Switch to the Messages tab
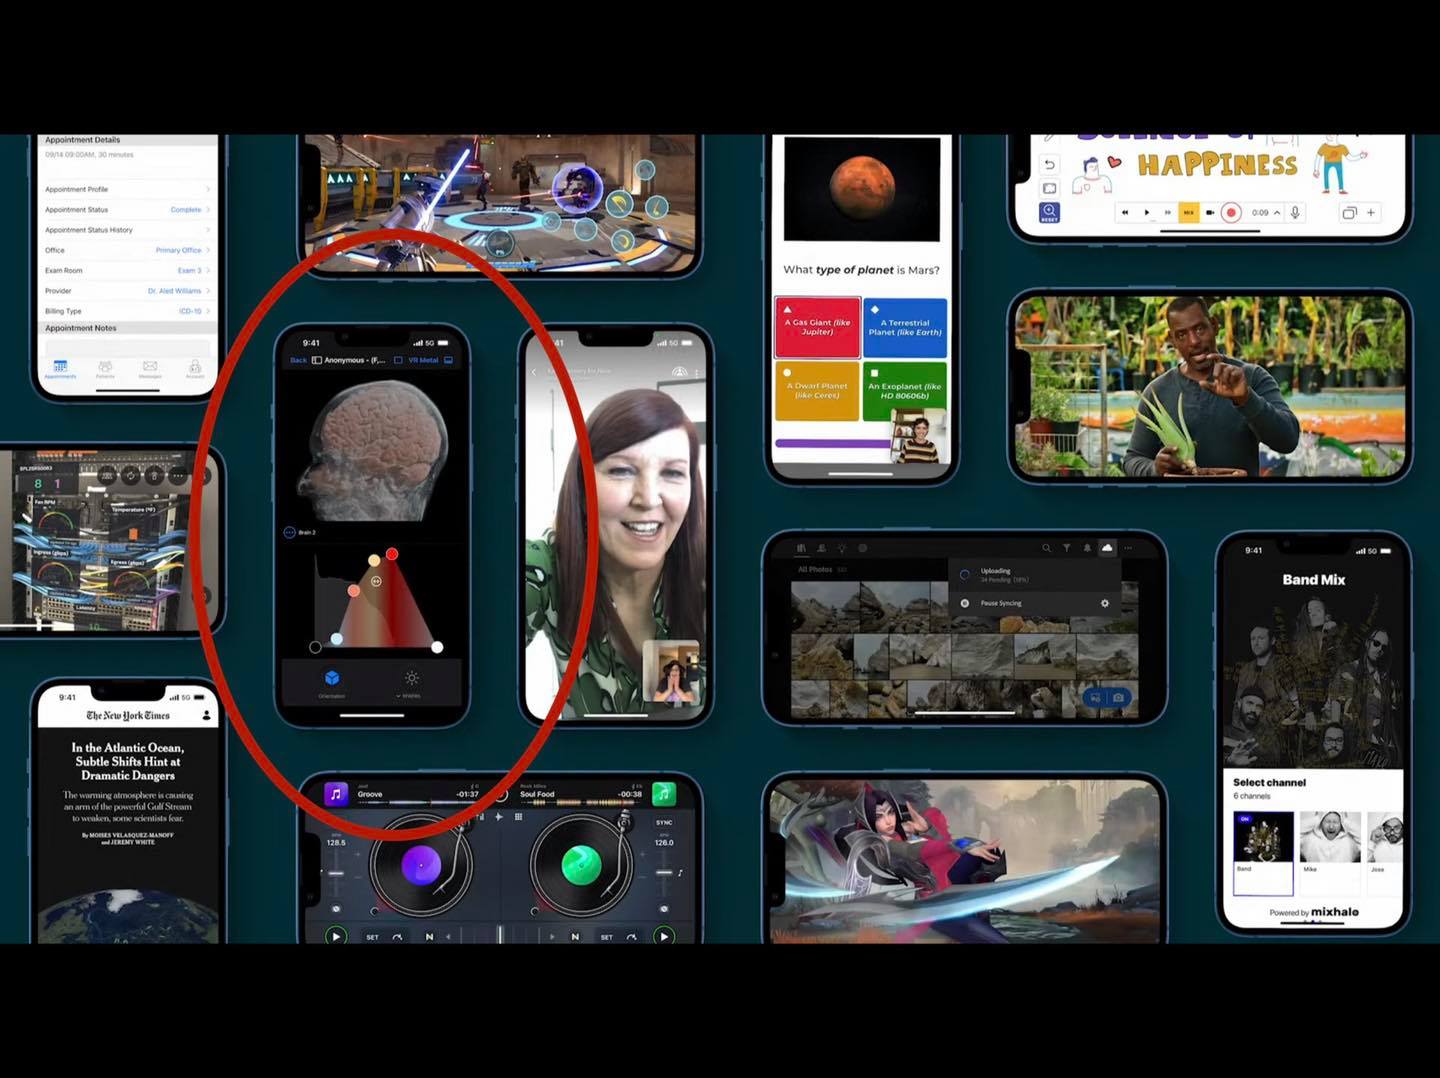This screenshot has height=1078, width=1440. click(x=150, y=369)
